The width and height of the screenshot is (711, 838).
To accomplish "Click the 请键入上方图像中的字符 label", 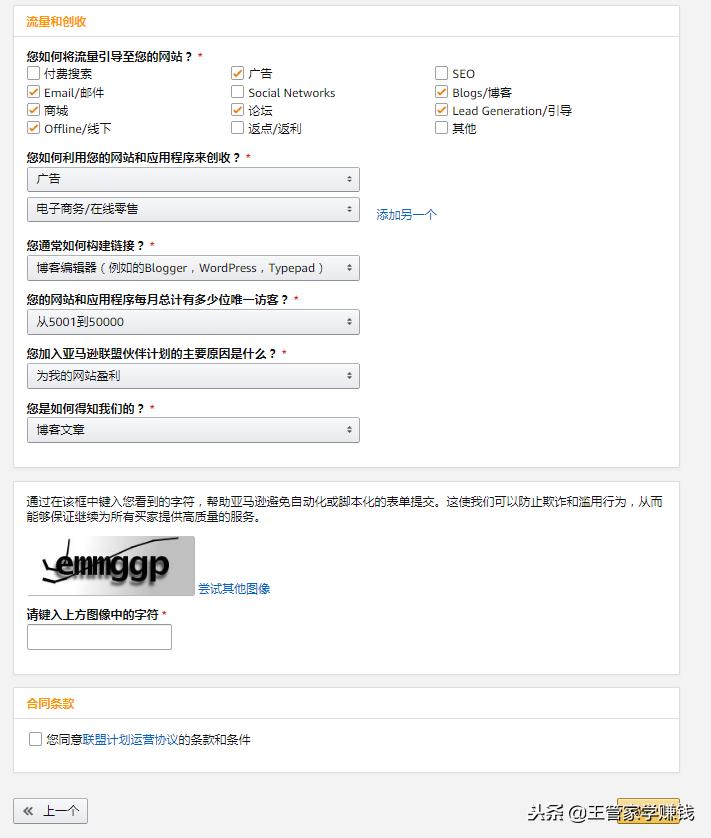I will (x=92, y=615).
